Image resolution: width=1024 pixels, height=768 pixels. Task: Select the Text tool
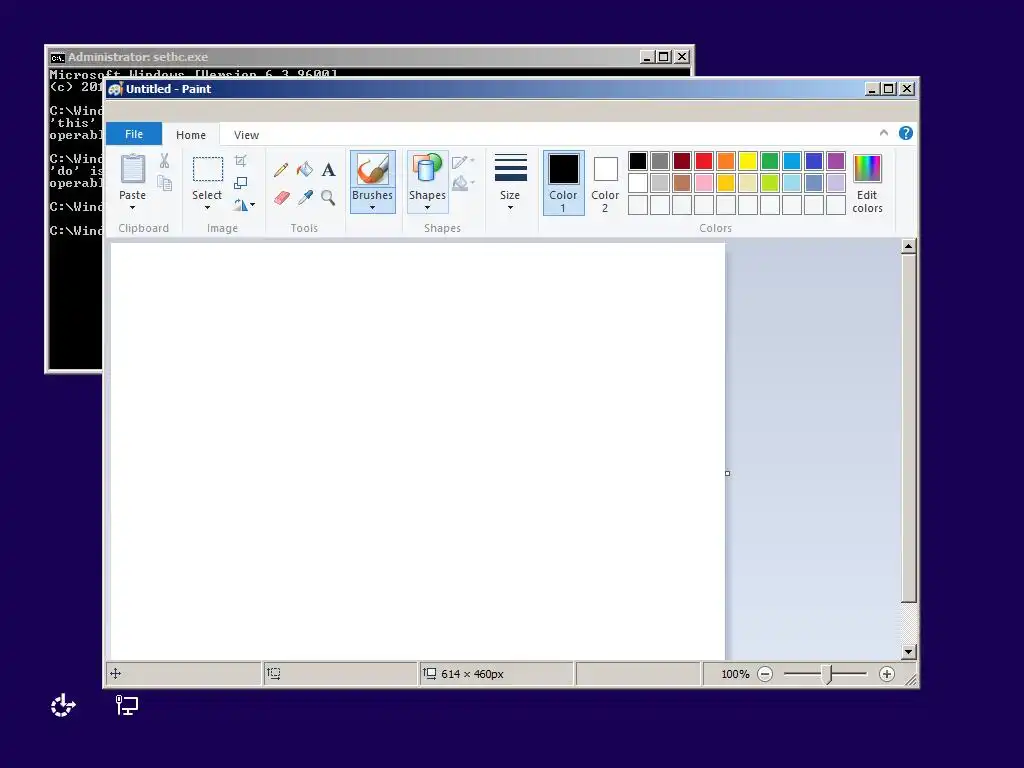(x=328, y=170)
